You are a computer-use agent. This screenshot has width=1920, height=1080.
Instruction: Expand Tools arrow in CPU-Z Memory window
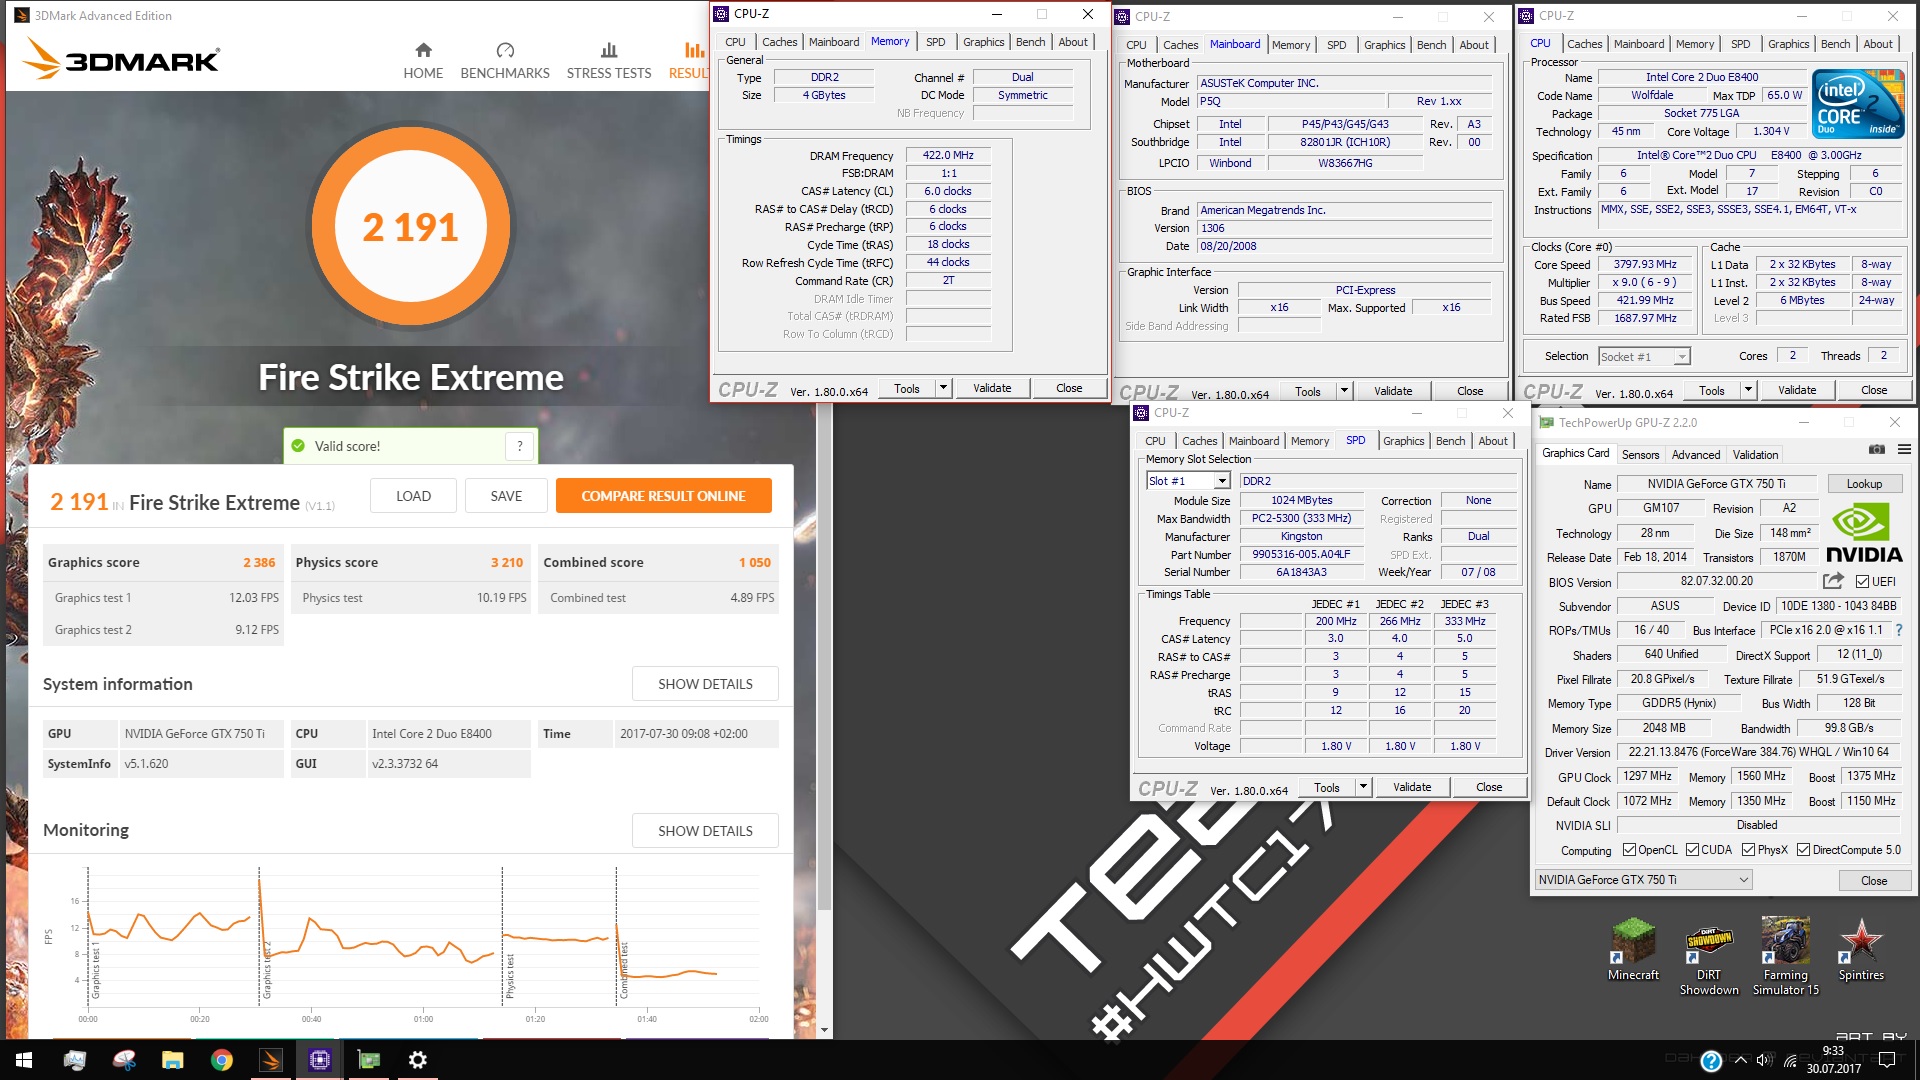[942, 388]
